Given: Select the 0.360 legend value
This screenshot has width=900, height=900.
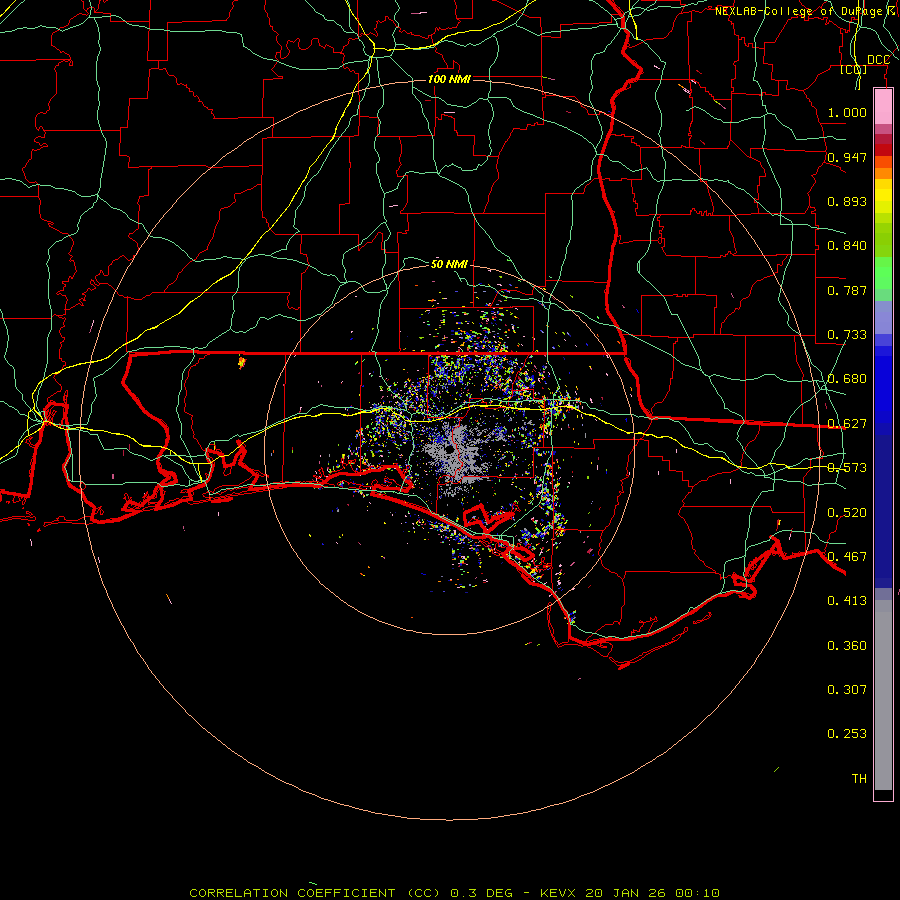Looking at the screenshot, I should [x=847, y=646].
